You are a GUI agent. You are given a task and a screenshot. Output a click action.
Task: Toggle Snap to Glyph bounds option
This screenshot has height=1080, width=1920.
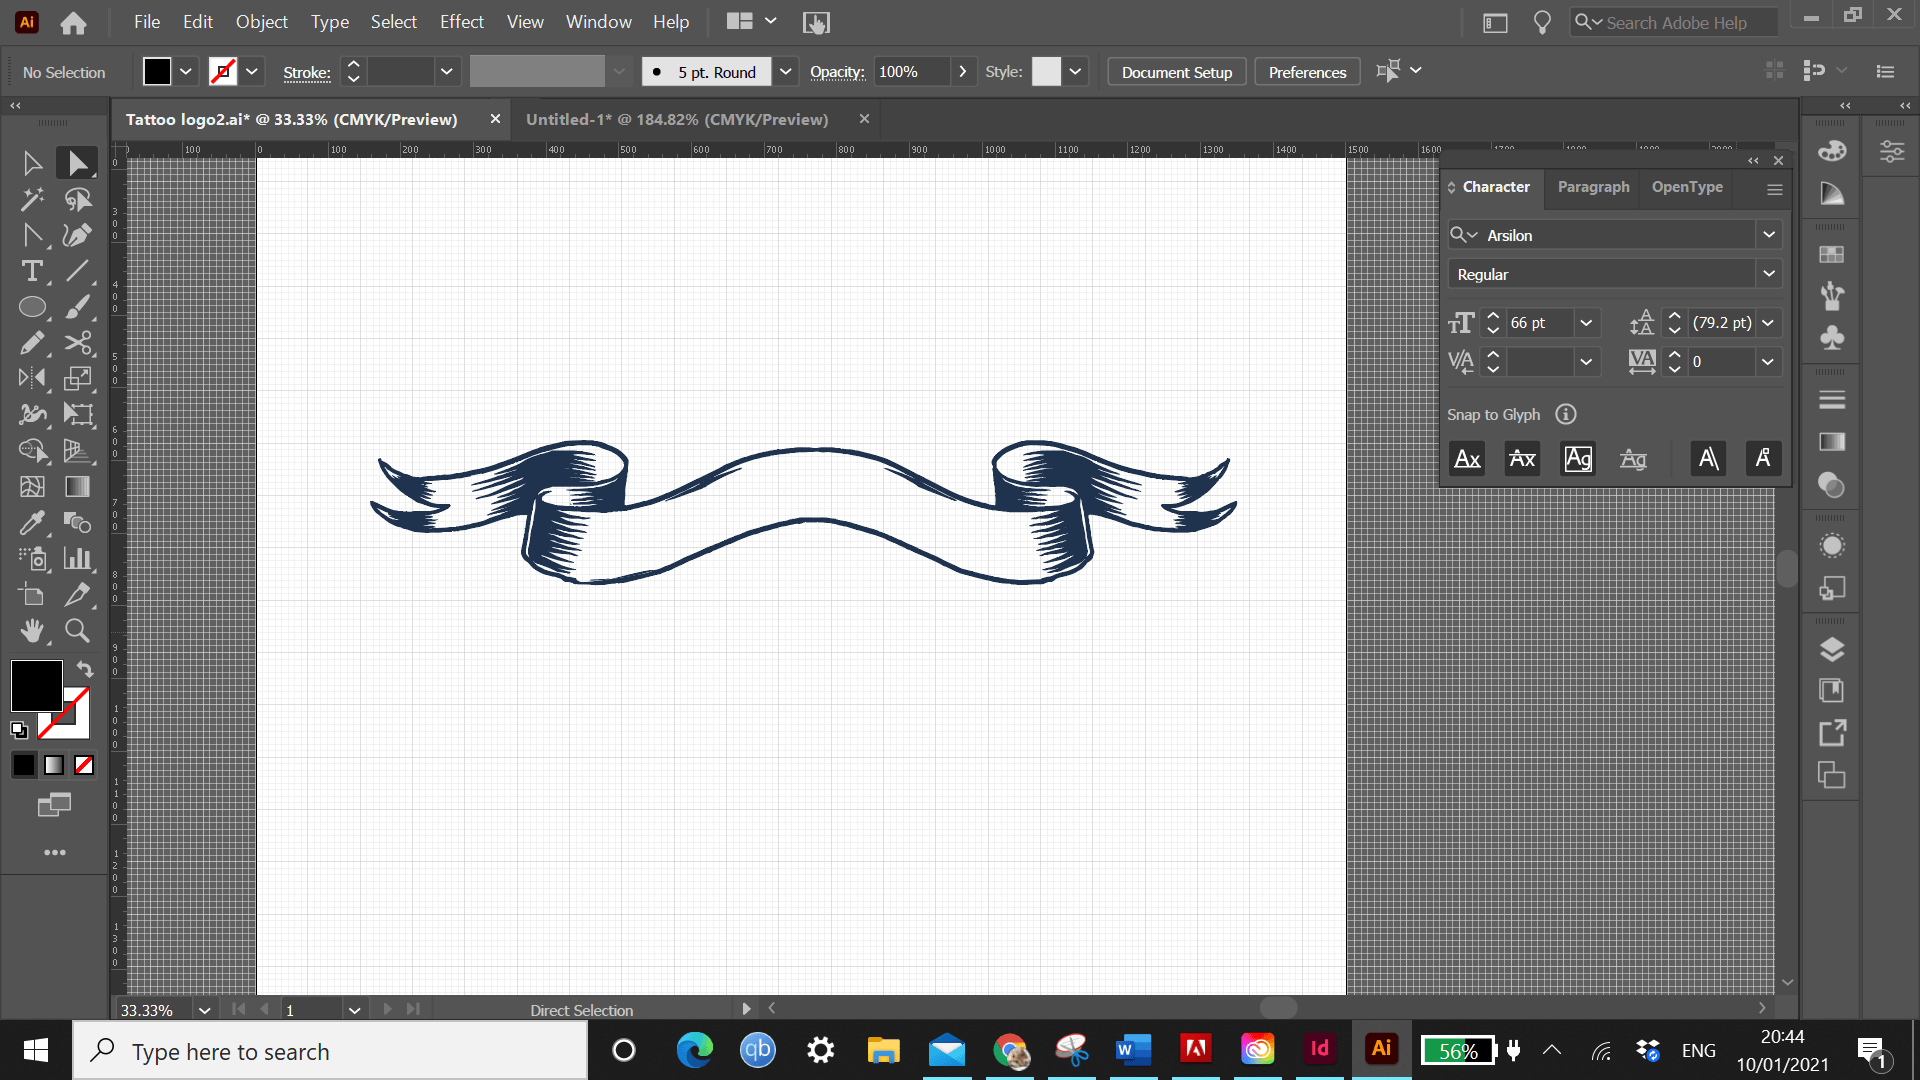tap(1578, 459)
